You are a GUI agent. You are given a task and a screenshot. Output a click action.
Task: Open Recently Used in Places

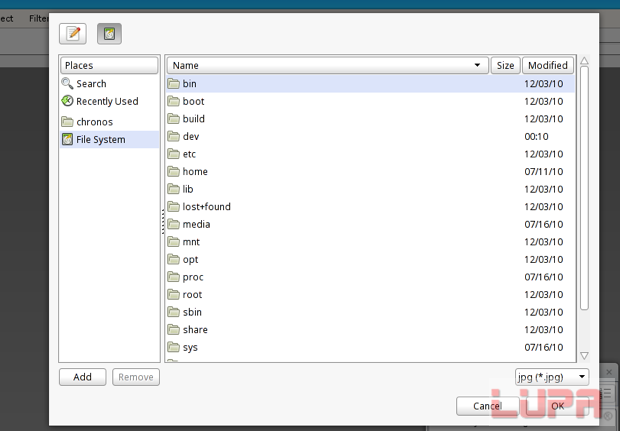(110, 101)
